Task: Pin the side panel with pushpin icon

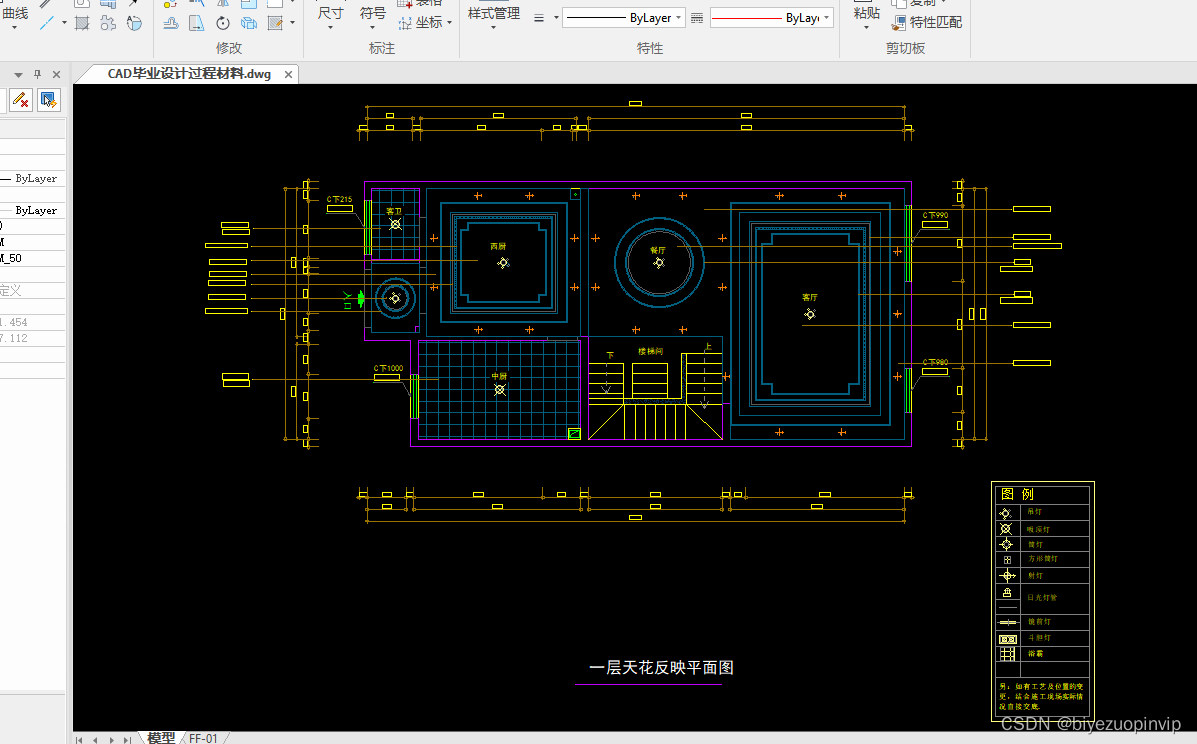Action: [x=37, y=74]
